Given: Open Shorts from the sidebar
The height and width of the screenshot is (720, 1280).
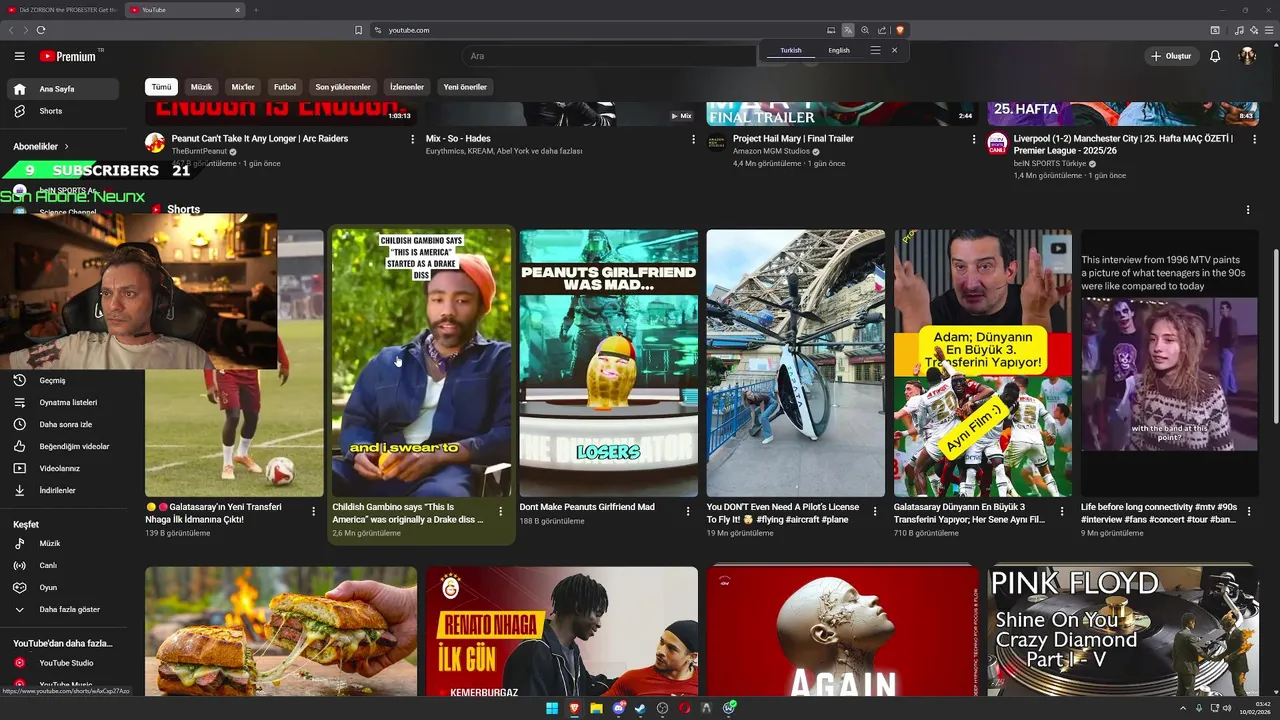Looking at the screenshot, I should 62,111.
